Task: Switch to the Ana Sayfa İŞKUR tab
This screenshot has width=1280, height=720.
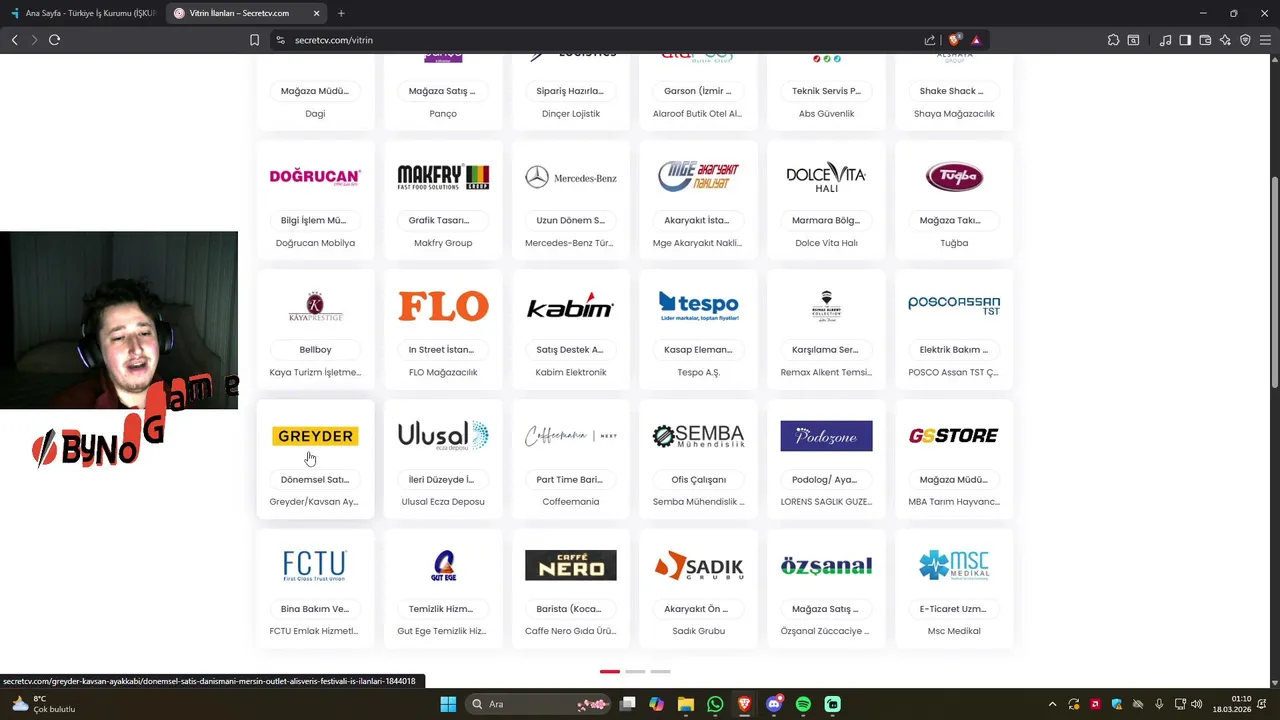Action: coord(82,13)
